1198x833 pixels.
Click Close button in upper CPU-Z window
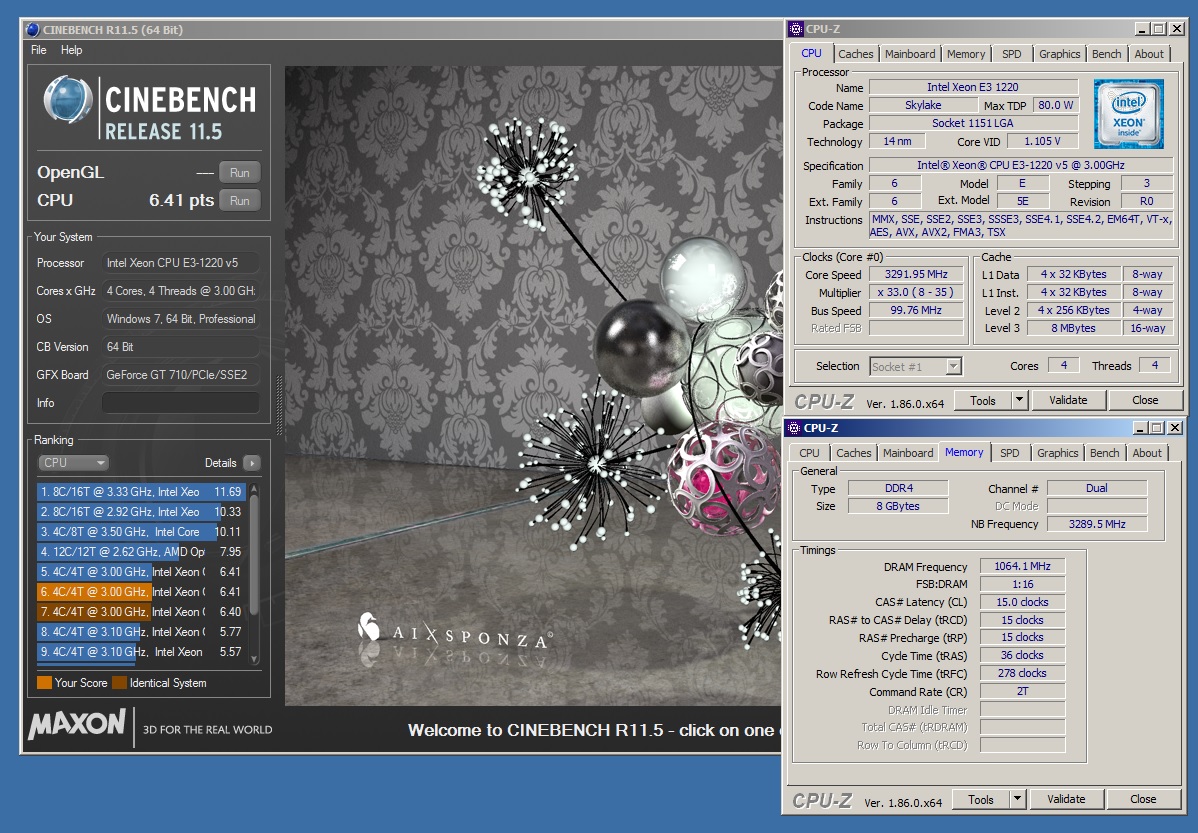click(x=1145, y=400)
